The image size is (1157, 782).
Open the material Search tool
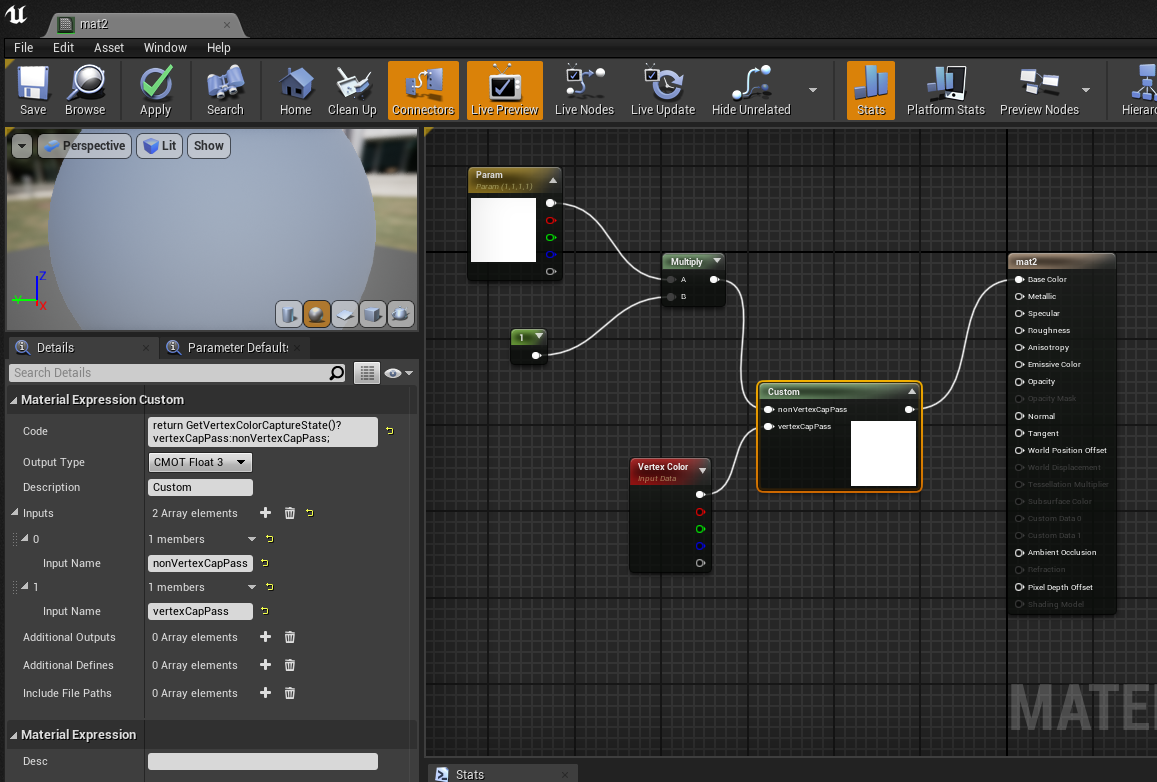224,89
